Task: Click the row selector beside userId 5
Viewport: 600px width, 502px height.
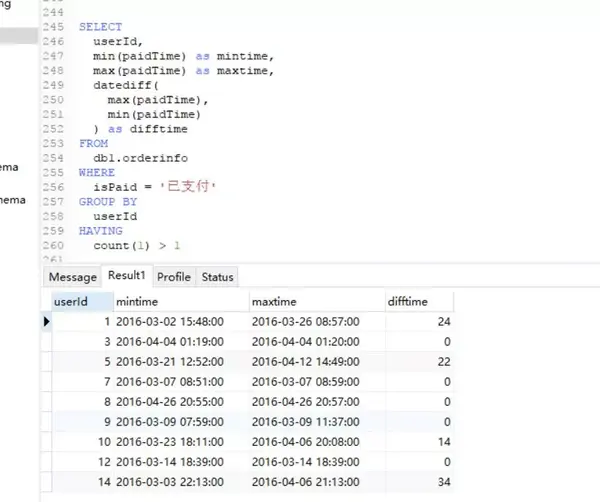Action: click(x=46, y=362)
